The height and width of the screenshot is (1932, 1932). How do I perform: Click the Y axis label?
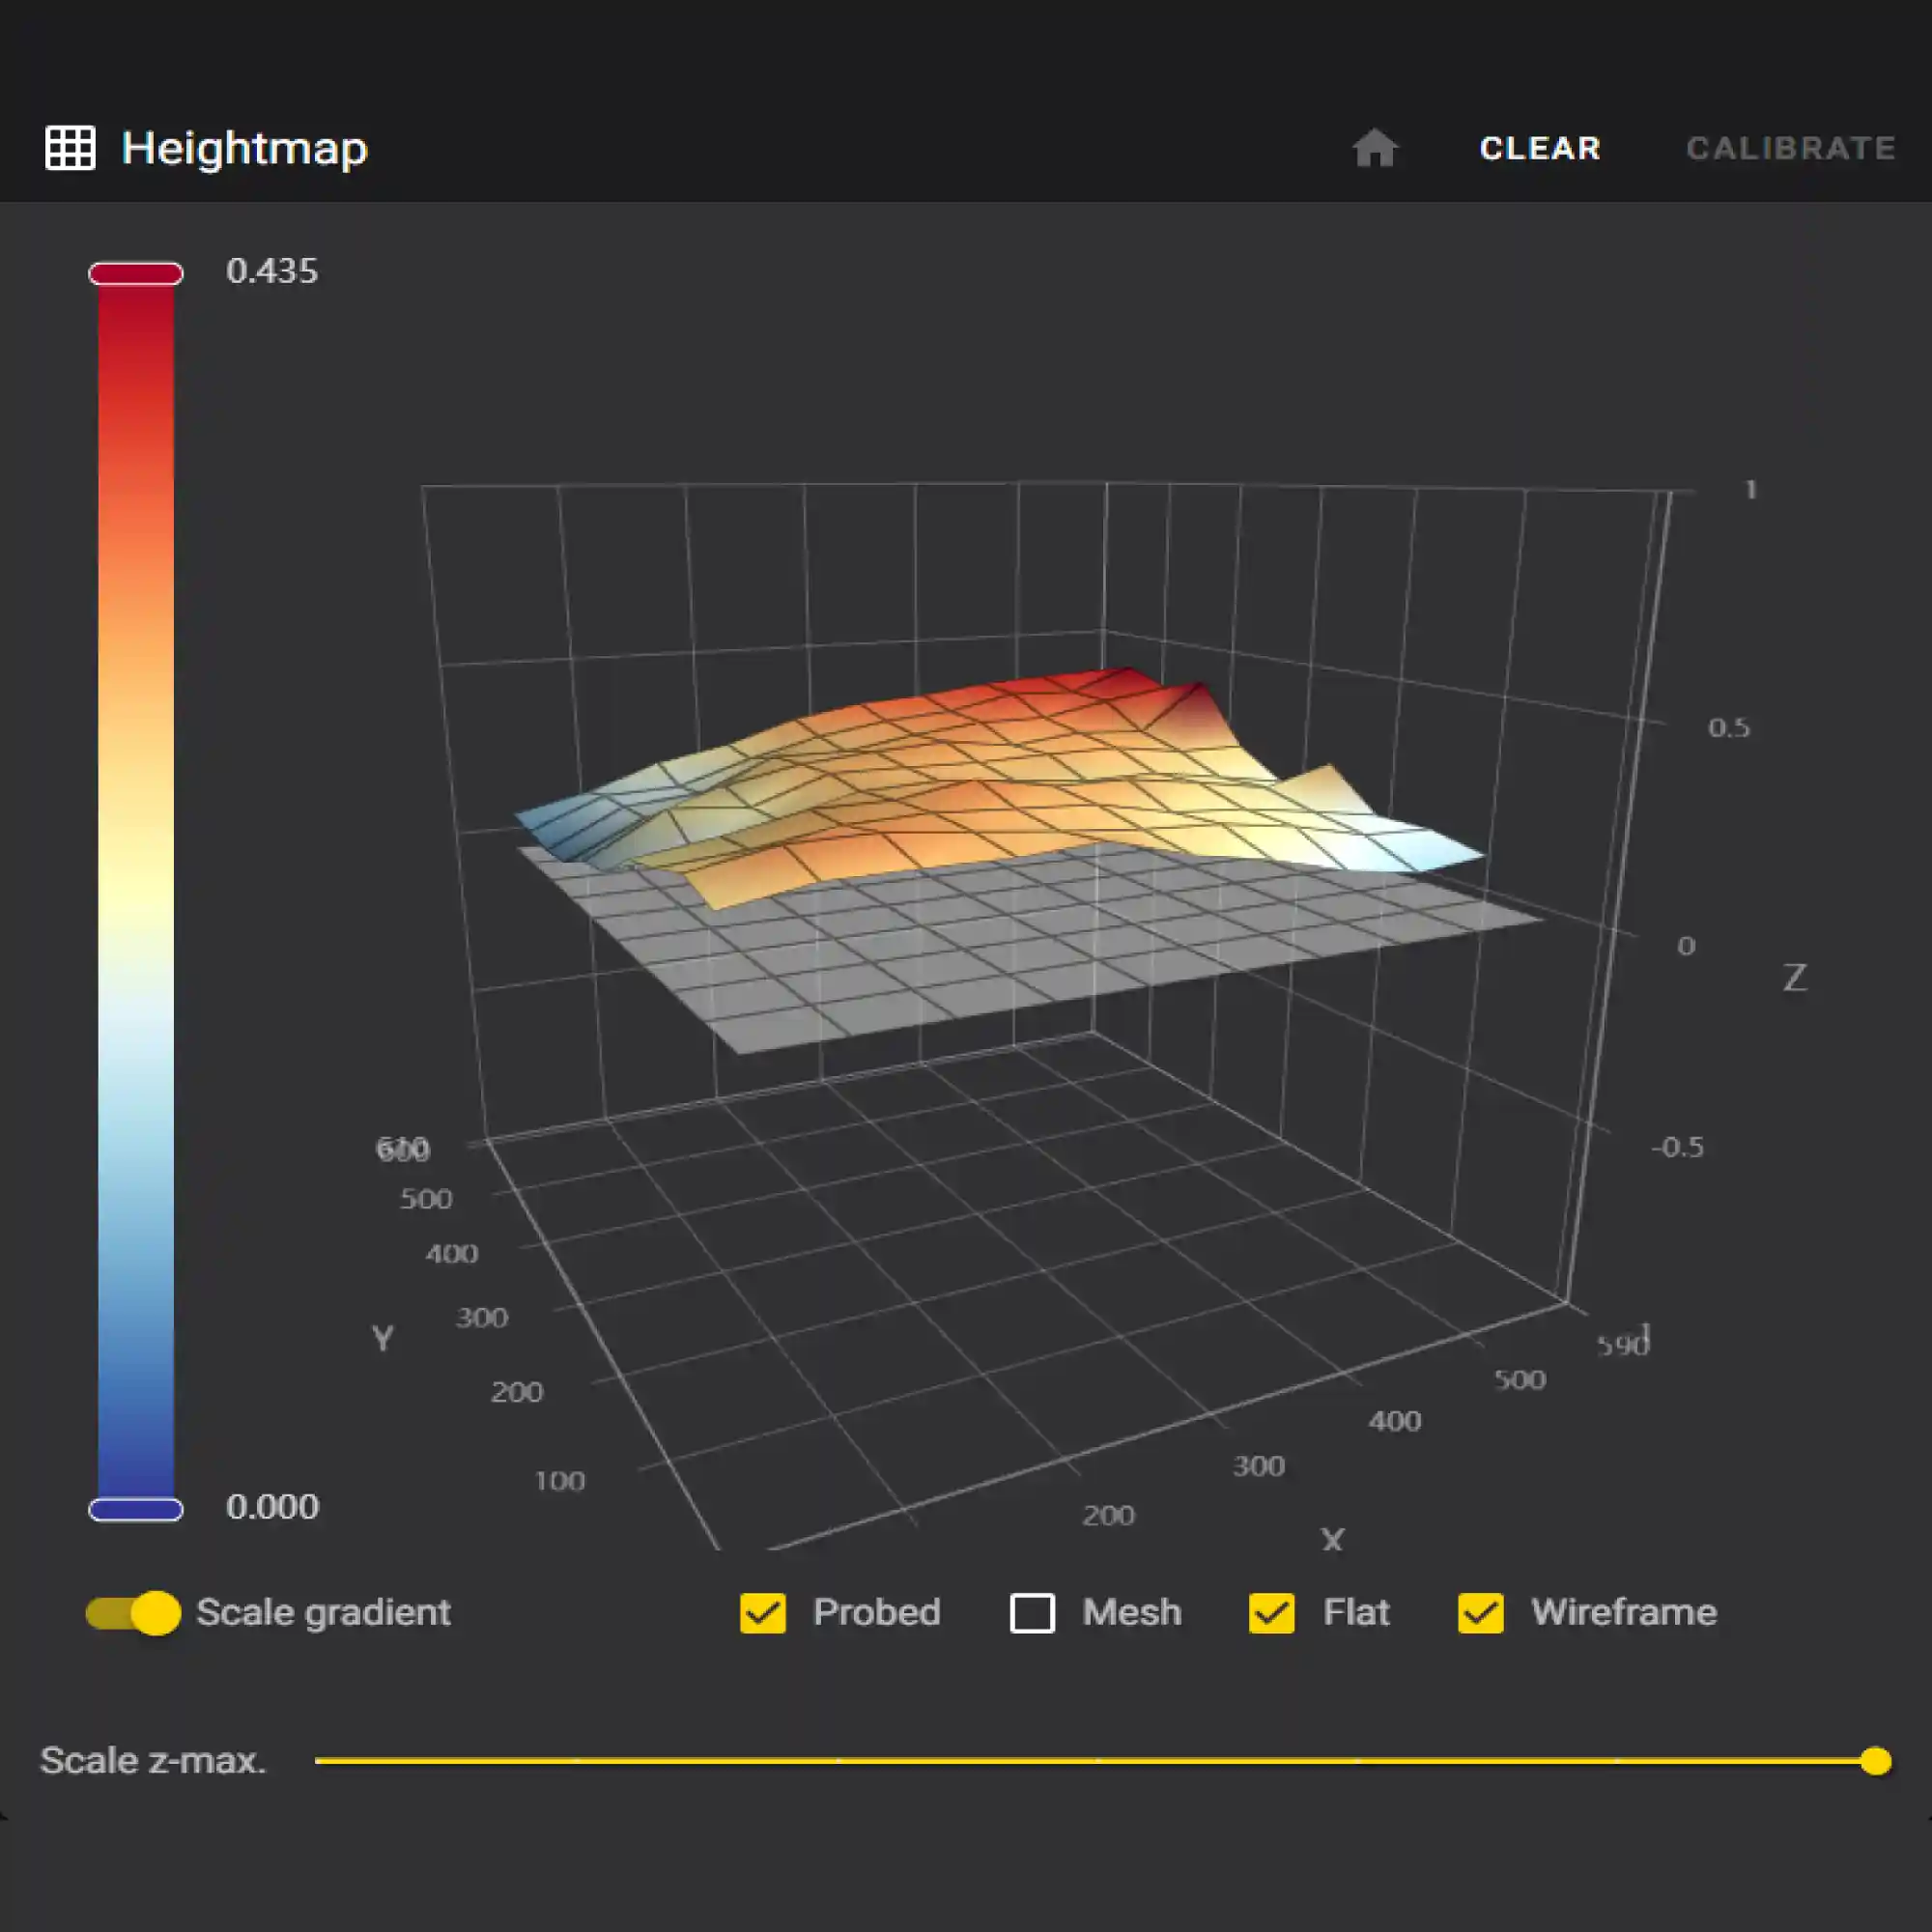(x=382, y=1338)
